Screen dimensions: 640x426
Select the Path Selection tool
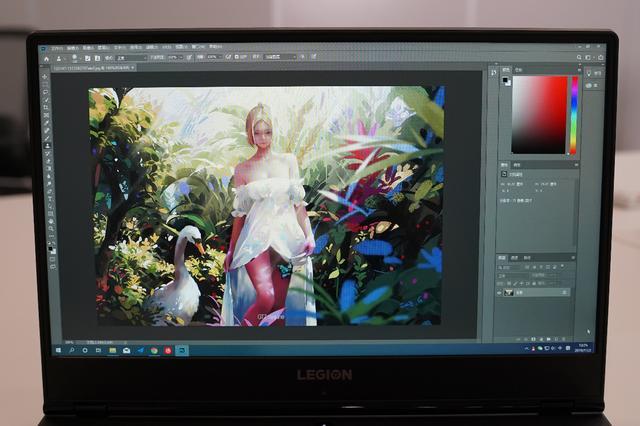[50, 206]
